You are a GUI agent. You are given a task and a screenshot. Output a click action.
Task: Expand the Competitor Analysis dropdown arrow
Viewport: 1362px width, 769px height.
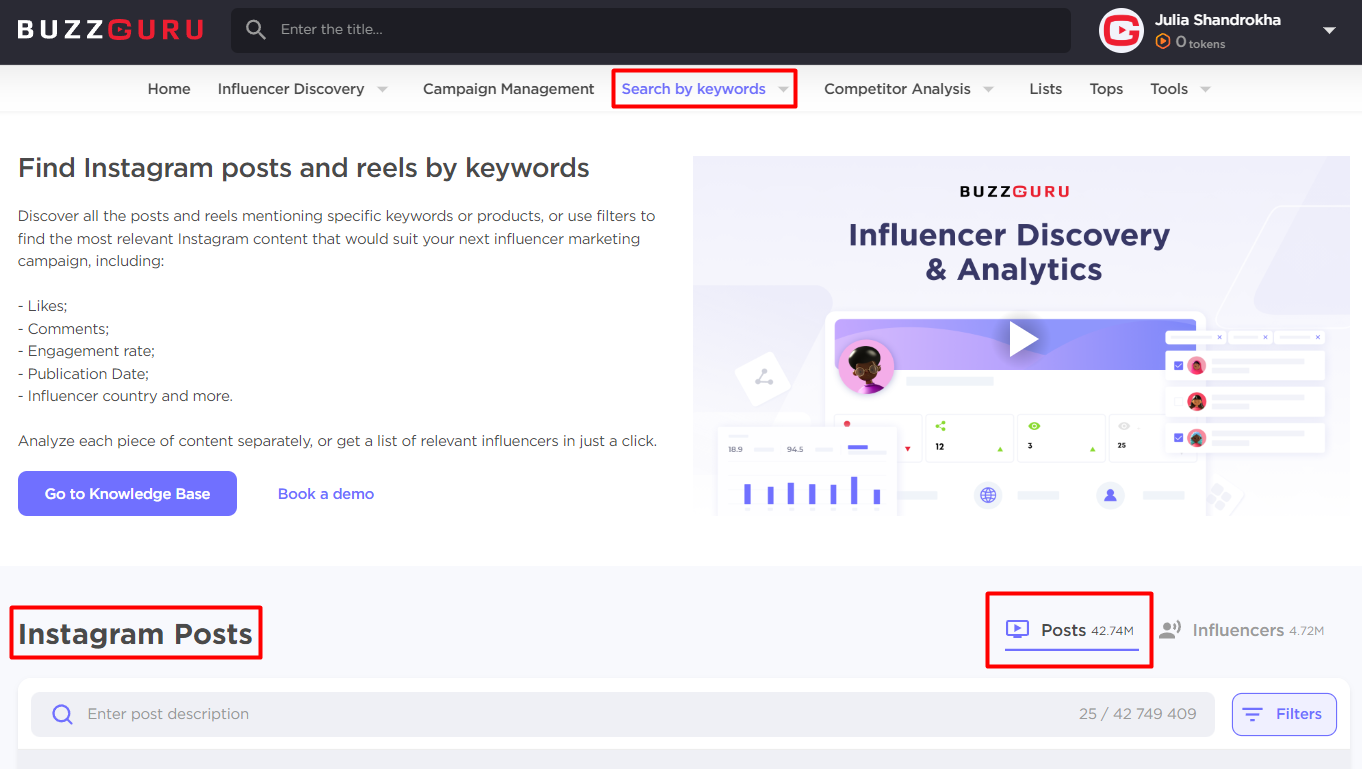(988, 89)
